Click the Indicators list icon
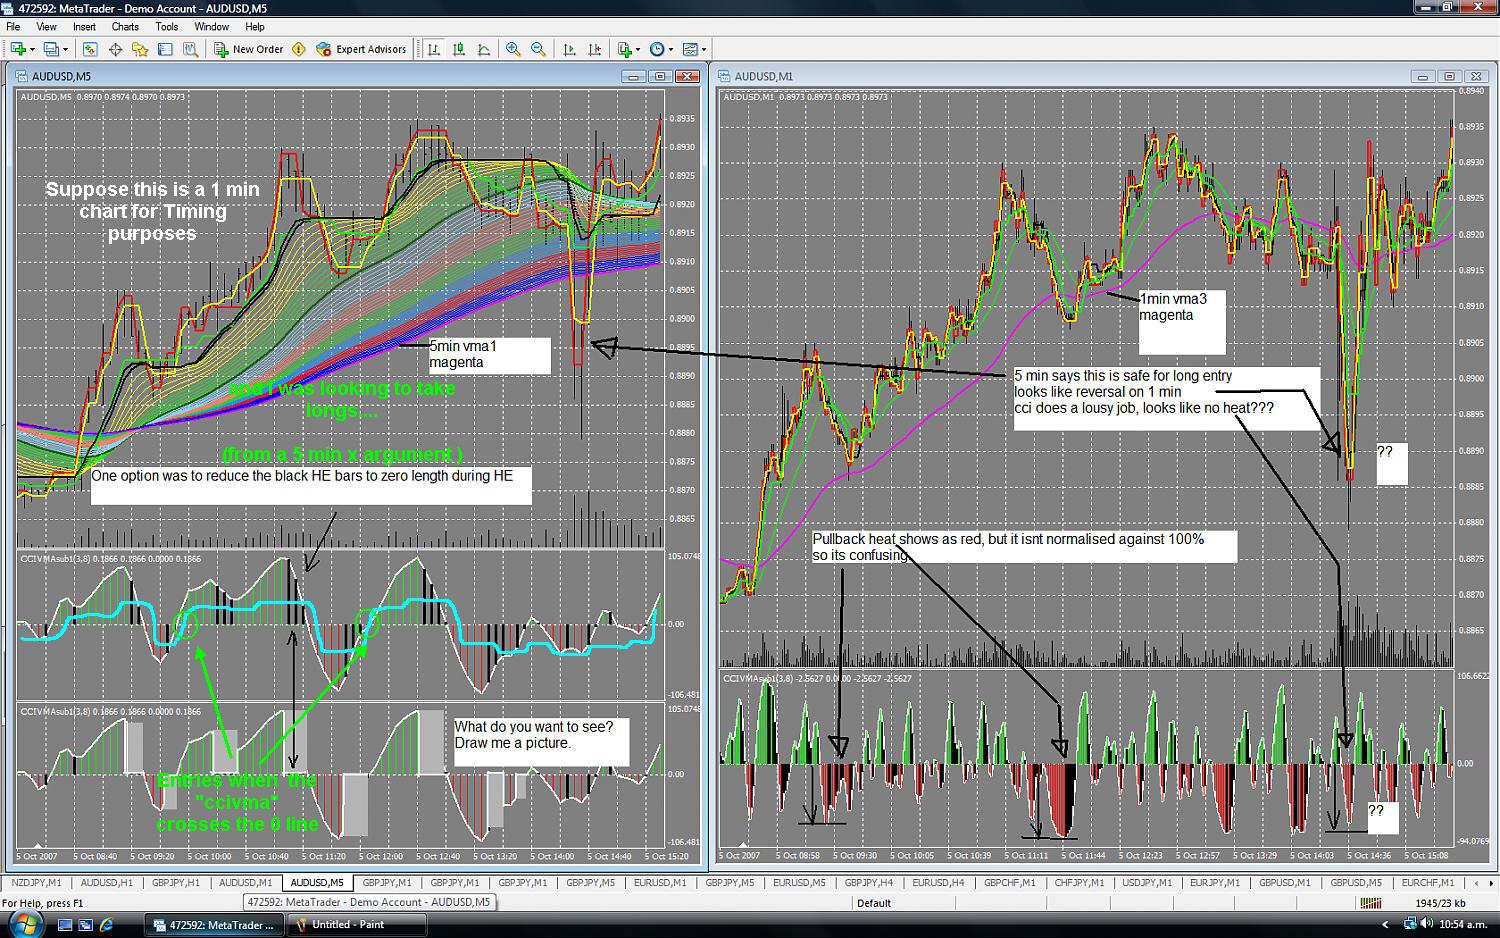 pyautogui.click(x=625, y=49)
